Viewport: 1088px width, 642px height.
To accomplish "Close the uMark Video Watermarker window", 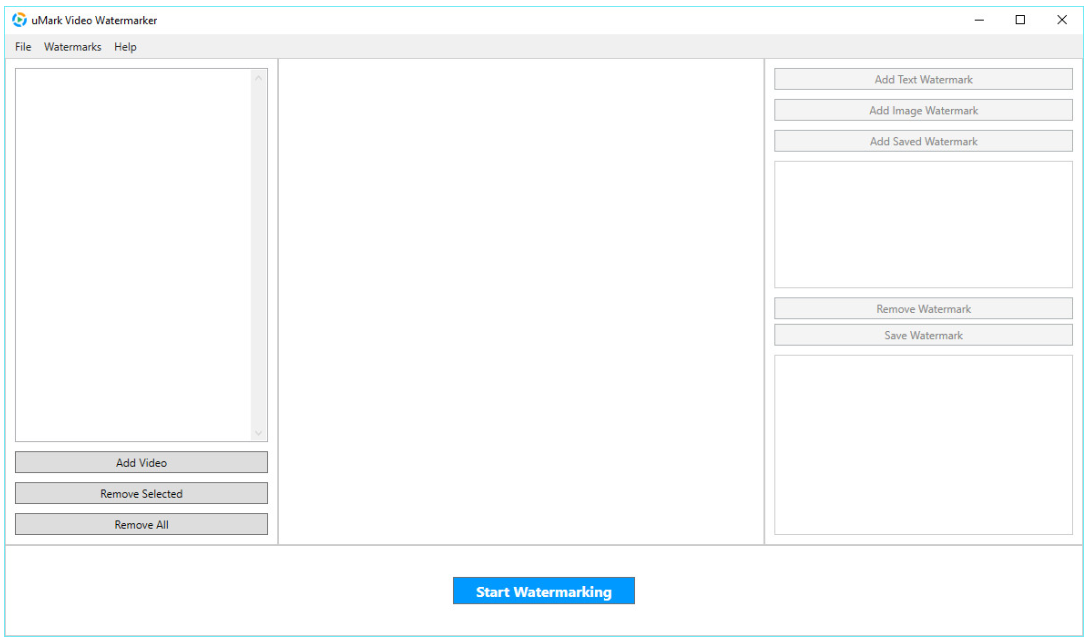I will pyautogui.click(x=1062, y=20).
